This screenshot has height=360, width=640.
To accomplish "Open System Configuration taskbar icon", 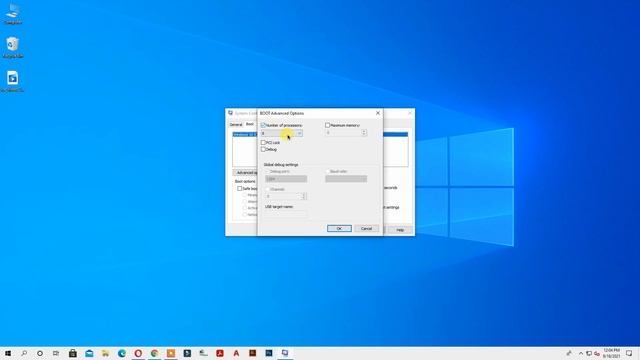I will (x=285, y=353).
